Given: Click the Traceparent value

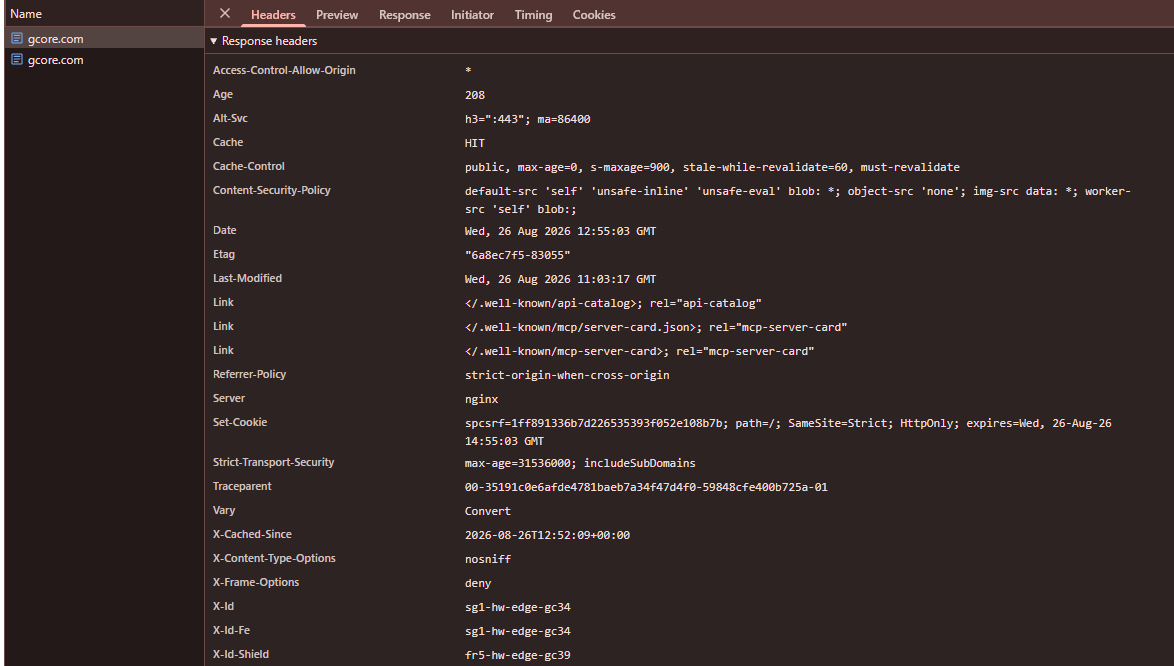Looking at the screenshot, I should pyautogui.click(x=646, y=487).
